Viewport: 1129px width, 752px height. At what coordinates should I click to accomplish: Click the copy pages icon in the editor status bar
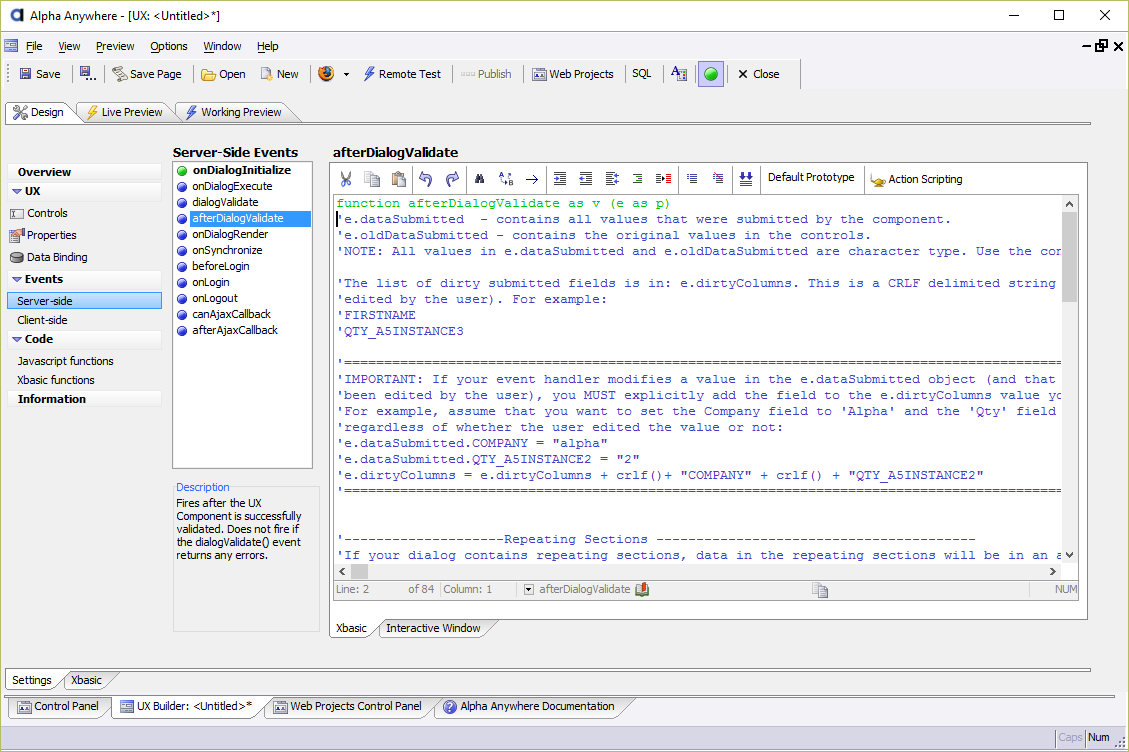click(820, 590)
